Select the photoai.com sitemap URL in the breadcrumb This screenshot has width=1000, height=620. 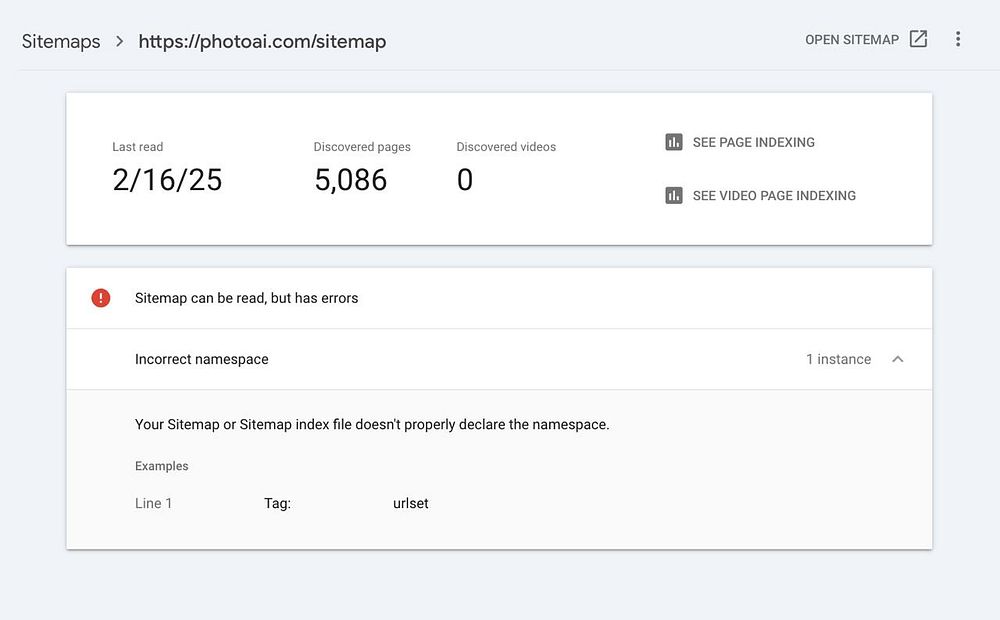262,41
